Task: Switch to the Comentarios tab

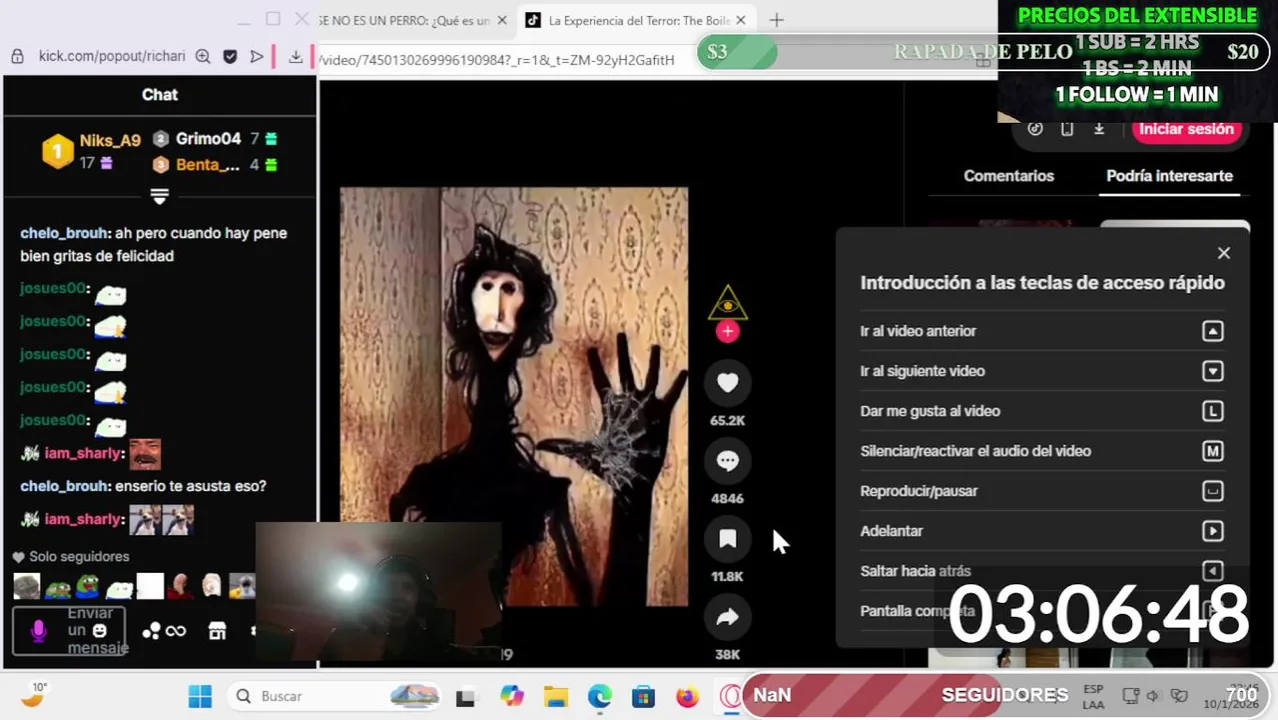Action: pos(1008,176)
